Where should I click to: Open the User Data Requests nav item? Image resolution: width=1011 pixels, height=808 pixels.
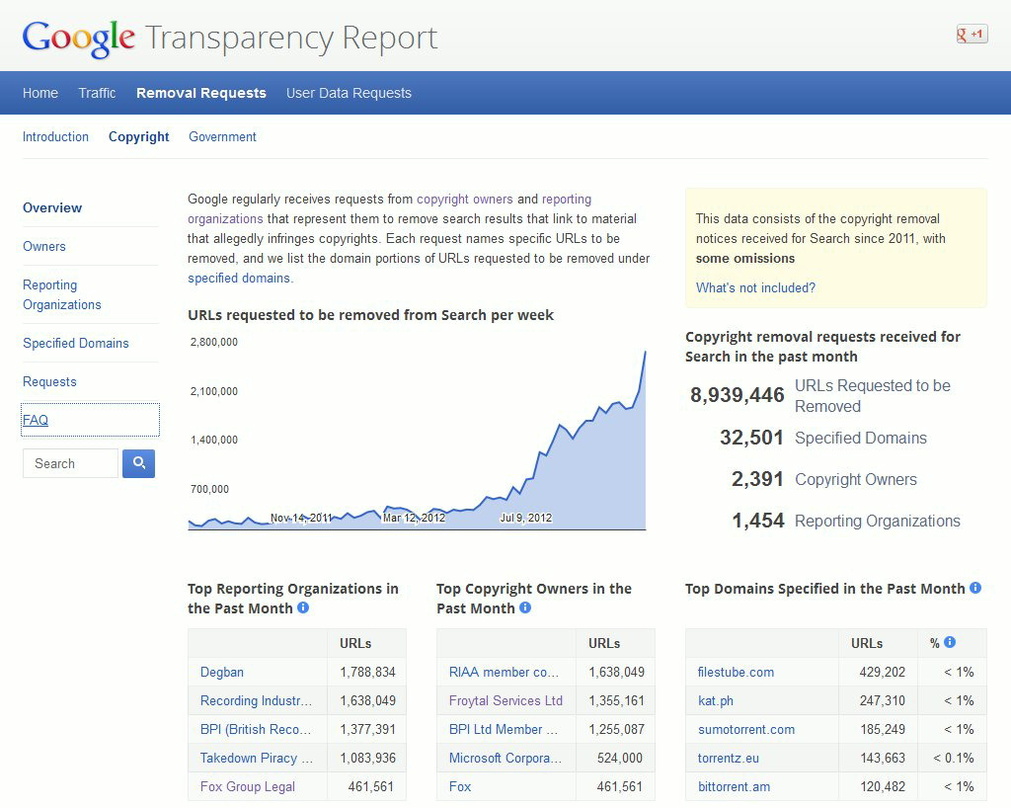point(349,93)
